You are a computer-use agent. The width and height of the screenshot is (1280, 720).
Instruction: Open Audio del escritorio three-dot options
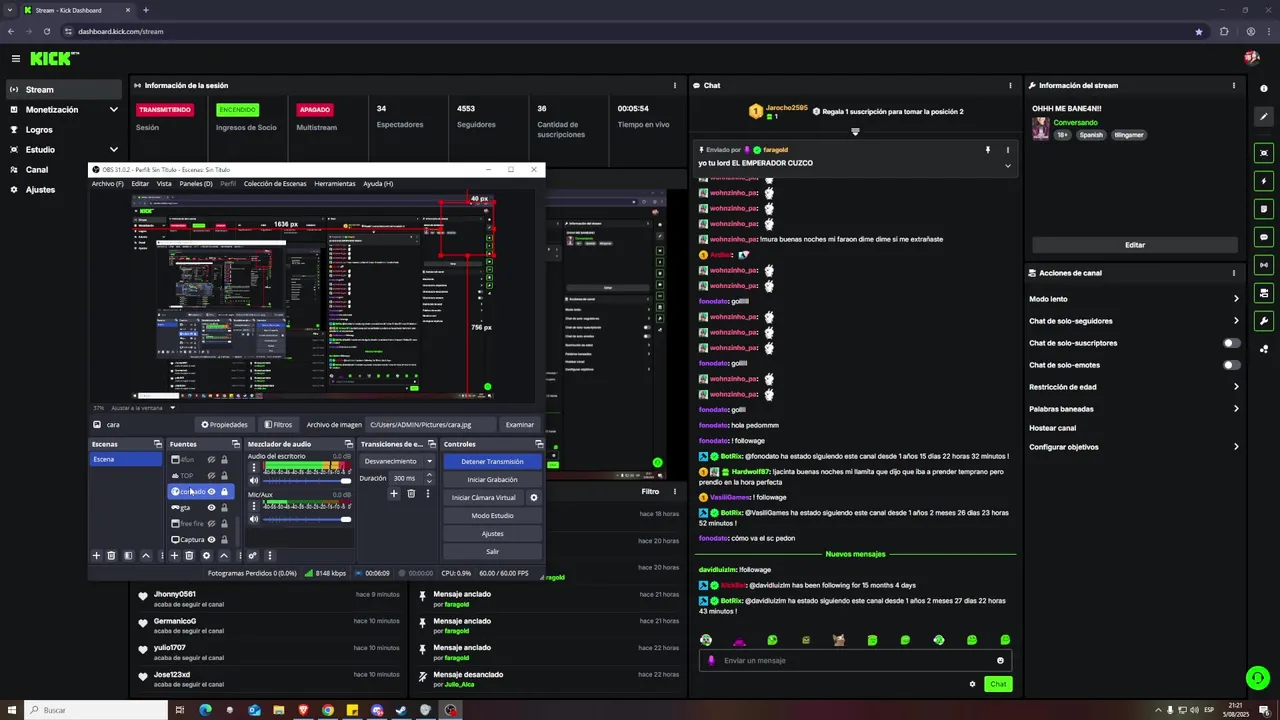(x=254, y=467)
